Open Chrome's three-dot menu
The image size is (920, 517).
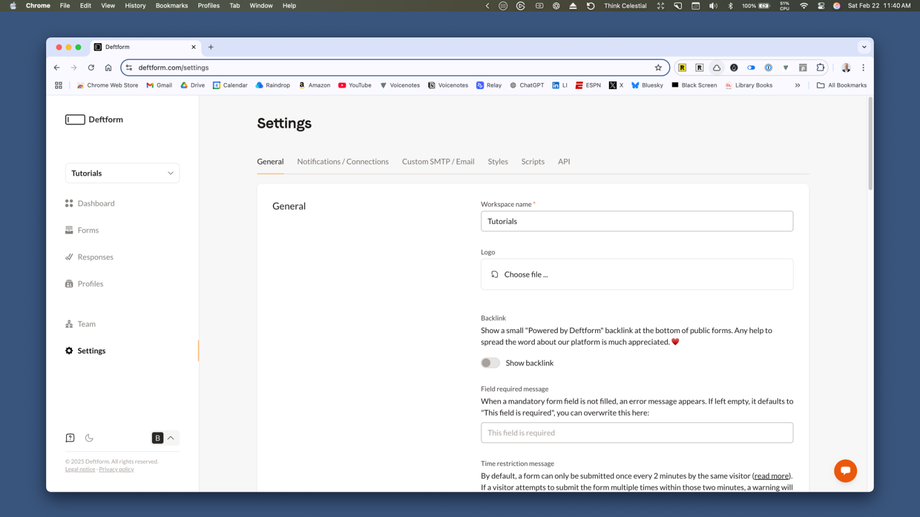coord(863,67)
